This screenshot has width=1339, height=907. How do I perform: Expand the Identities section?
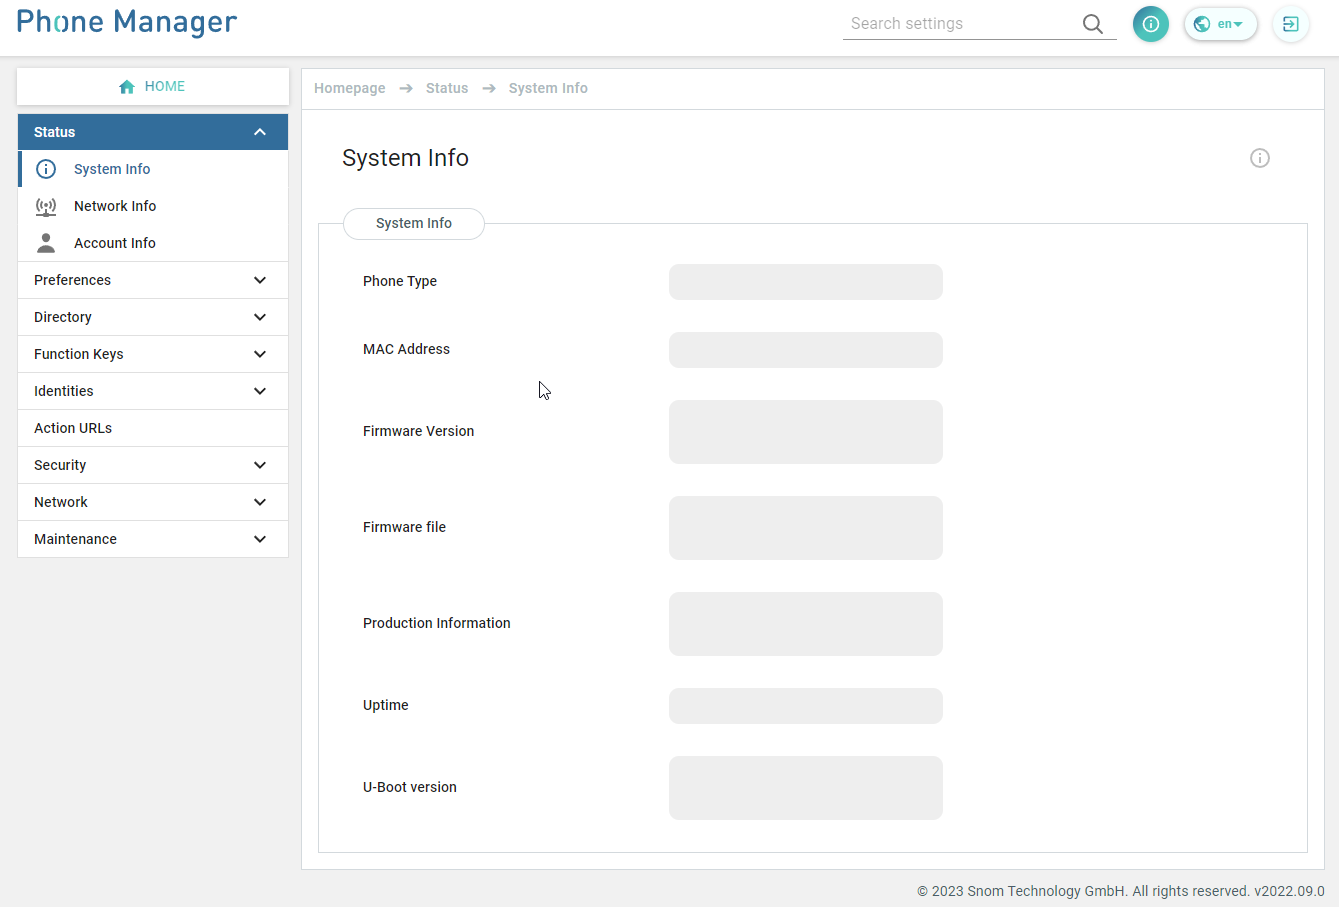153,391
